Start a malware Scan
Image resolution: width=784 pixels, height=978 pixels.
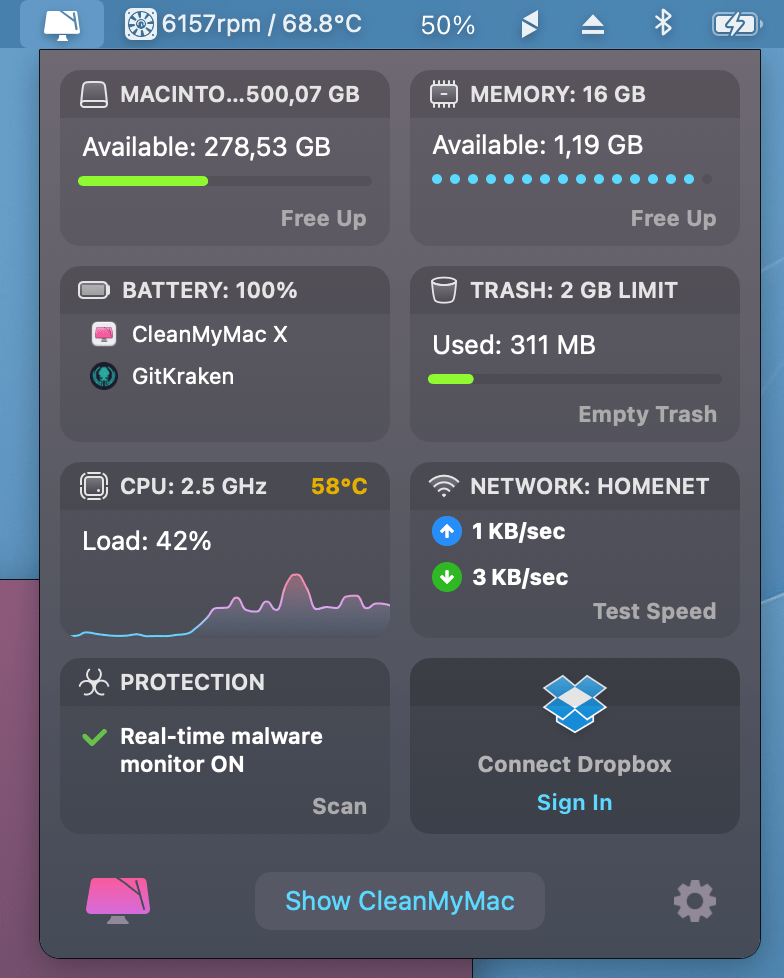coord(339,806)
